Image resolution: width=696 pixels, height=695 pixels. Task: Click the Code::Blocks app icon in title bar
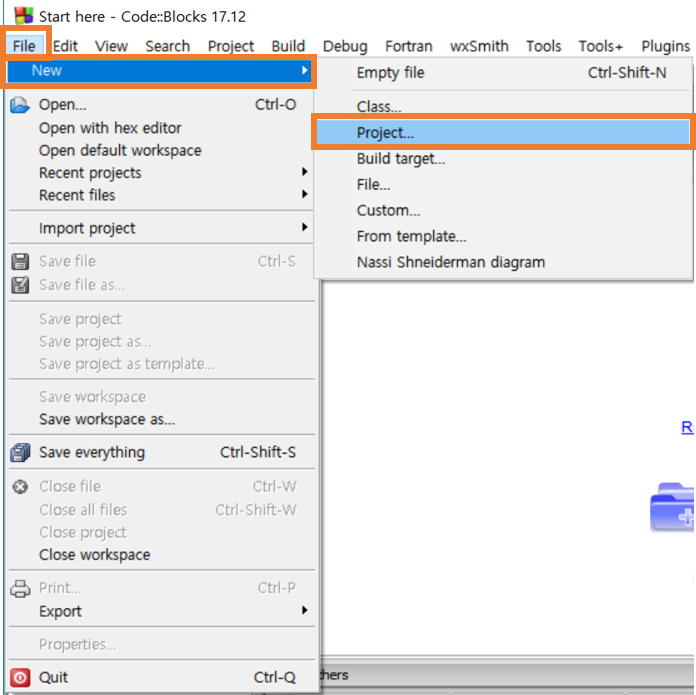(24, 16)
